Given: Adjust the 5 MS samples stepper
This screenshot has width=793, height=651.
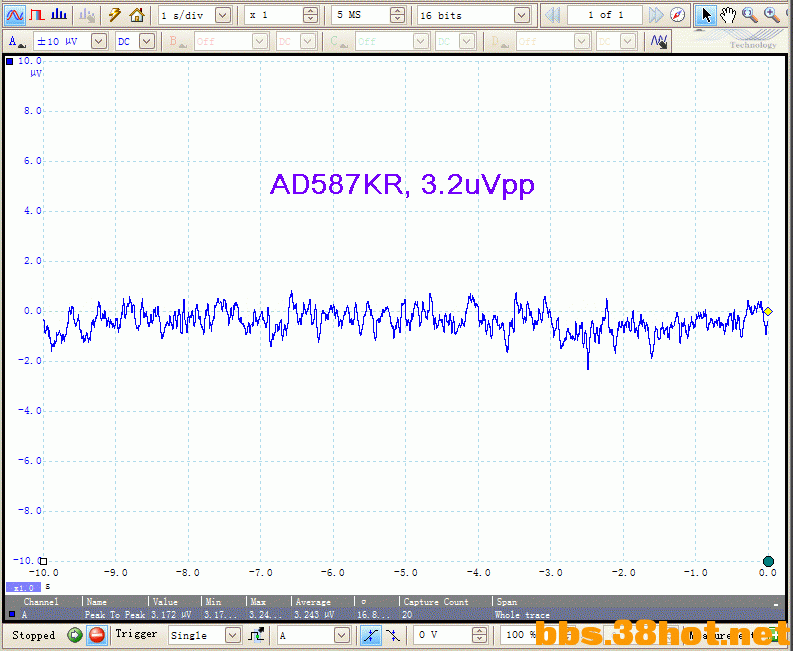Looking at the screenshot, I should 398,15.
